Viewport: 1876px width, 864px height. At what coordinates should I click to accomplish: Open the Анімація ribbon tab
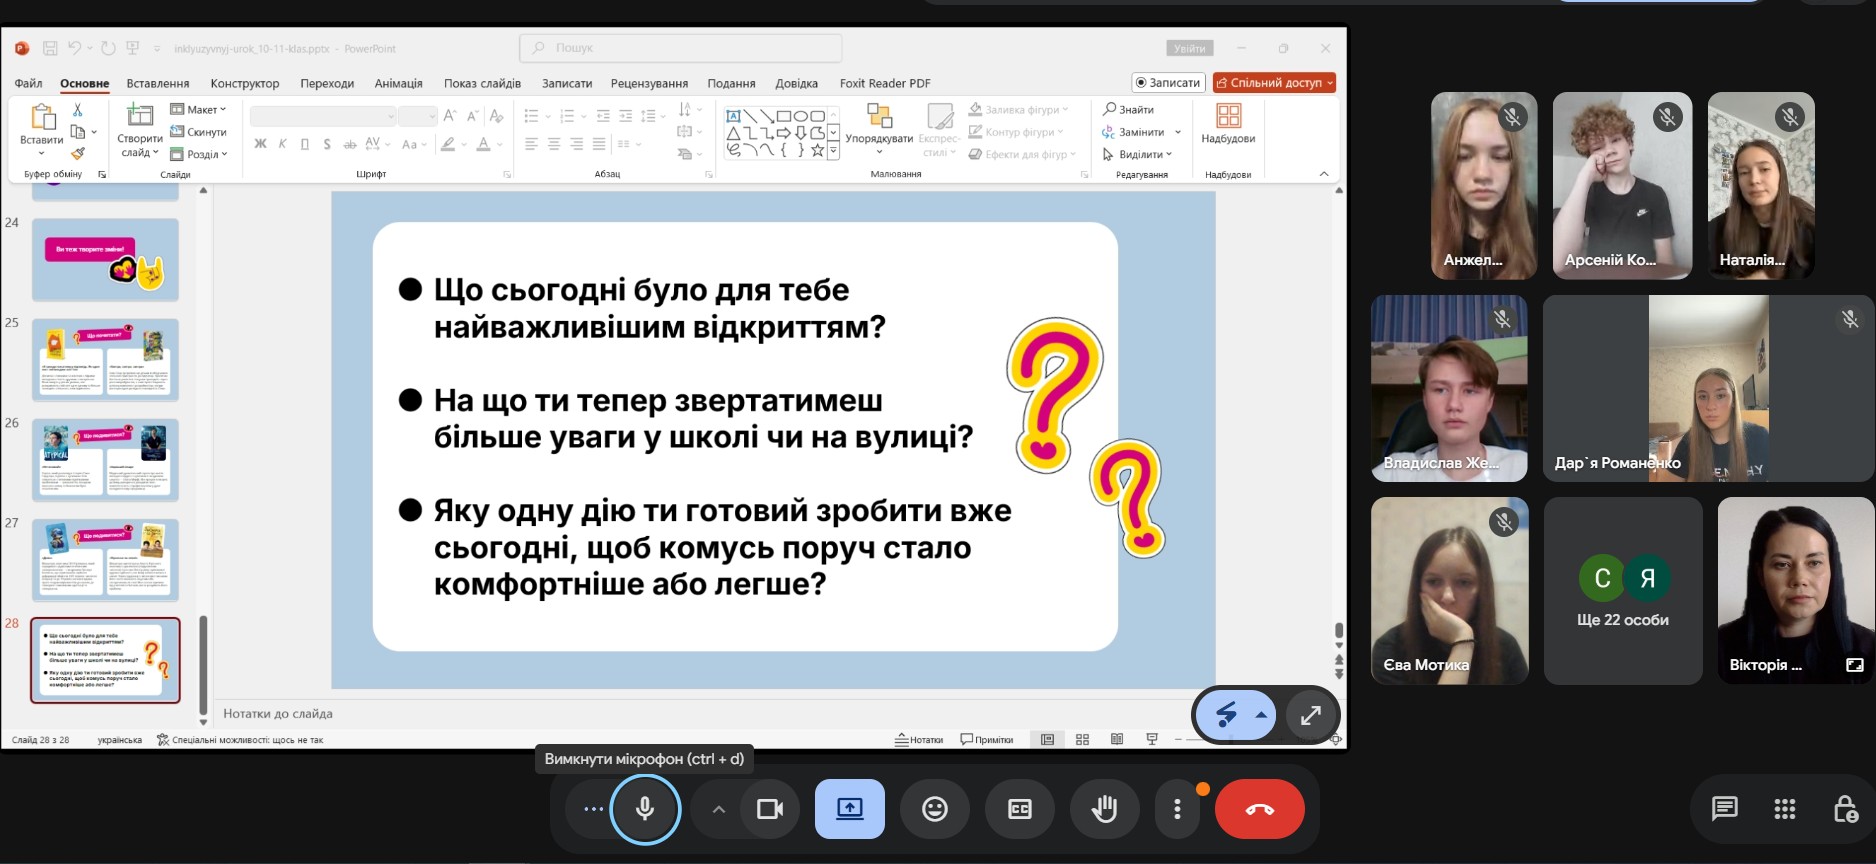(398, 83)
